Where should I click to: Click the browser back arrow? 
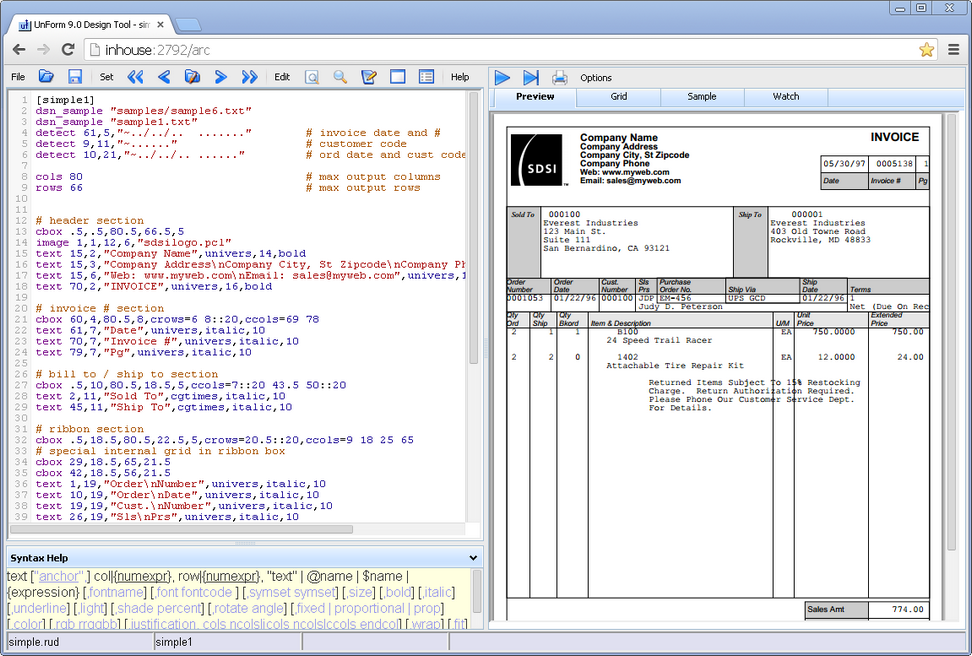click(x=19, y=49)
